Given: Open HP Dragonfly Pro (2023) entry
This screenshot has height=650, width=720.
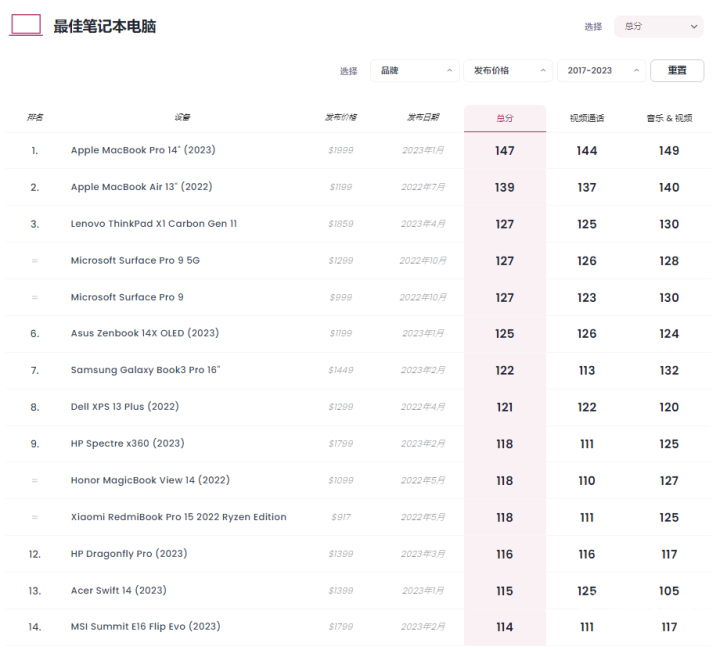Looking at the screenshot, I should point(129,554).
